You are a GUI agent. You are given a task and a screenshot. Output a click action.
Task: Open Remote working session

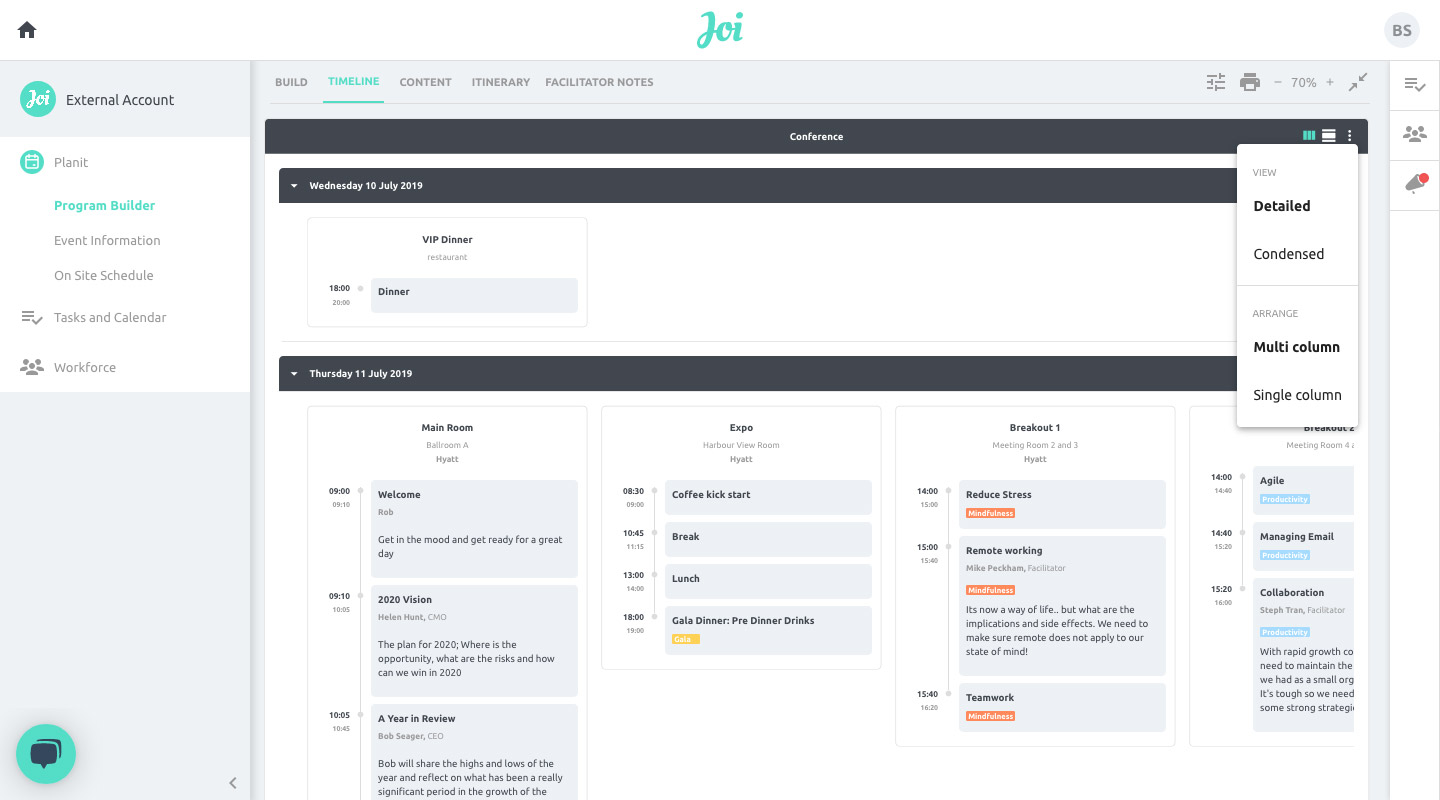[1062, 606]
